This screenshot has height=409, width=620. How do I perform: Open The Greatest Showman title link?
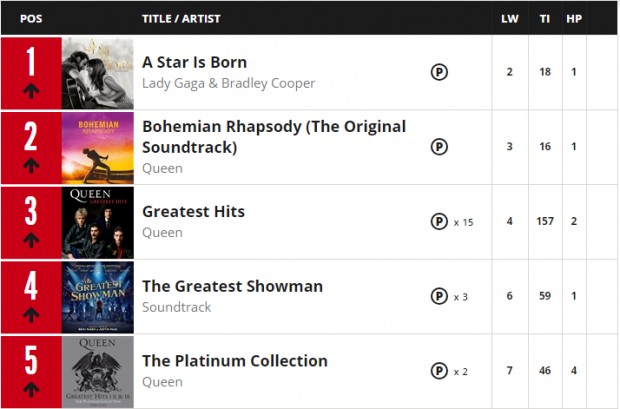click(232, 286)
